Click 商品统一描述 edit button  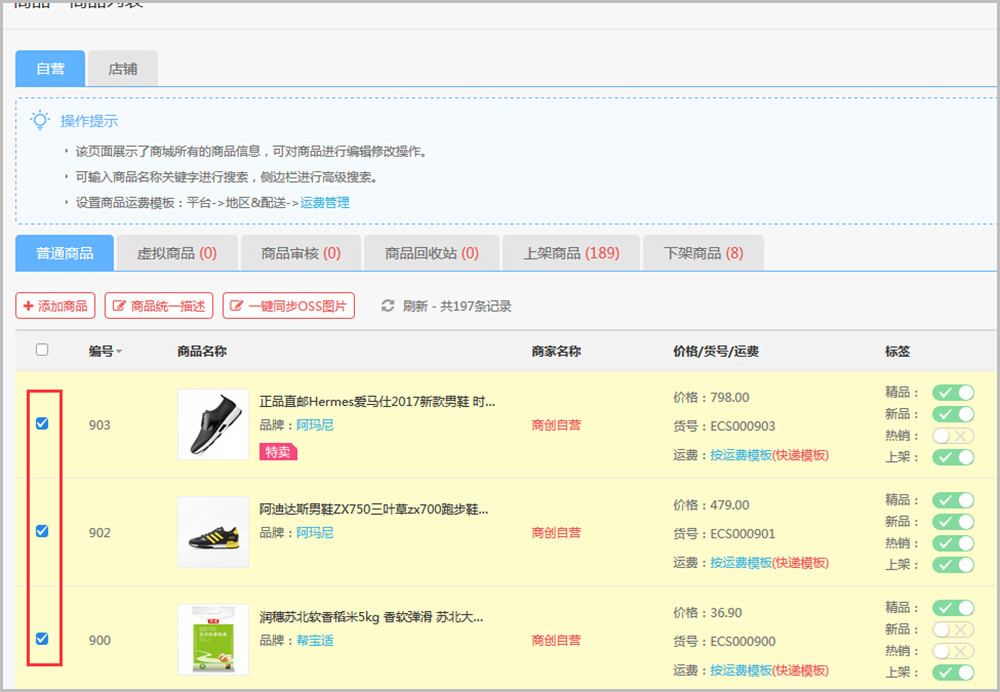pos(159,306)
